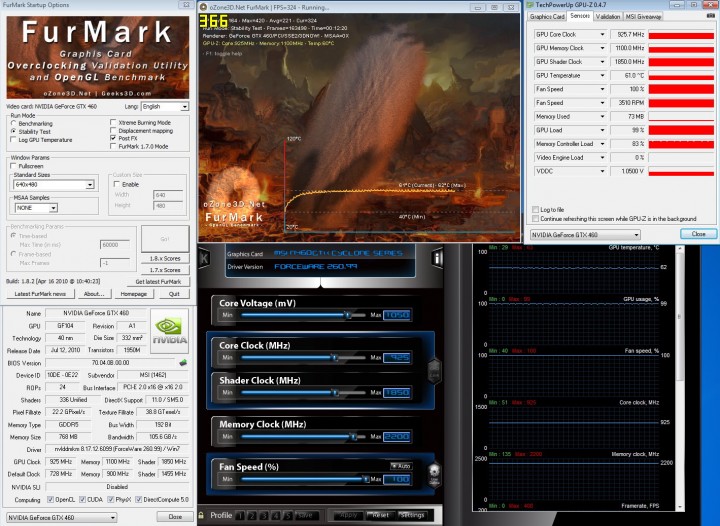Click the About... button
Screen dimensions: 720x526
click(94, 294)
